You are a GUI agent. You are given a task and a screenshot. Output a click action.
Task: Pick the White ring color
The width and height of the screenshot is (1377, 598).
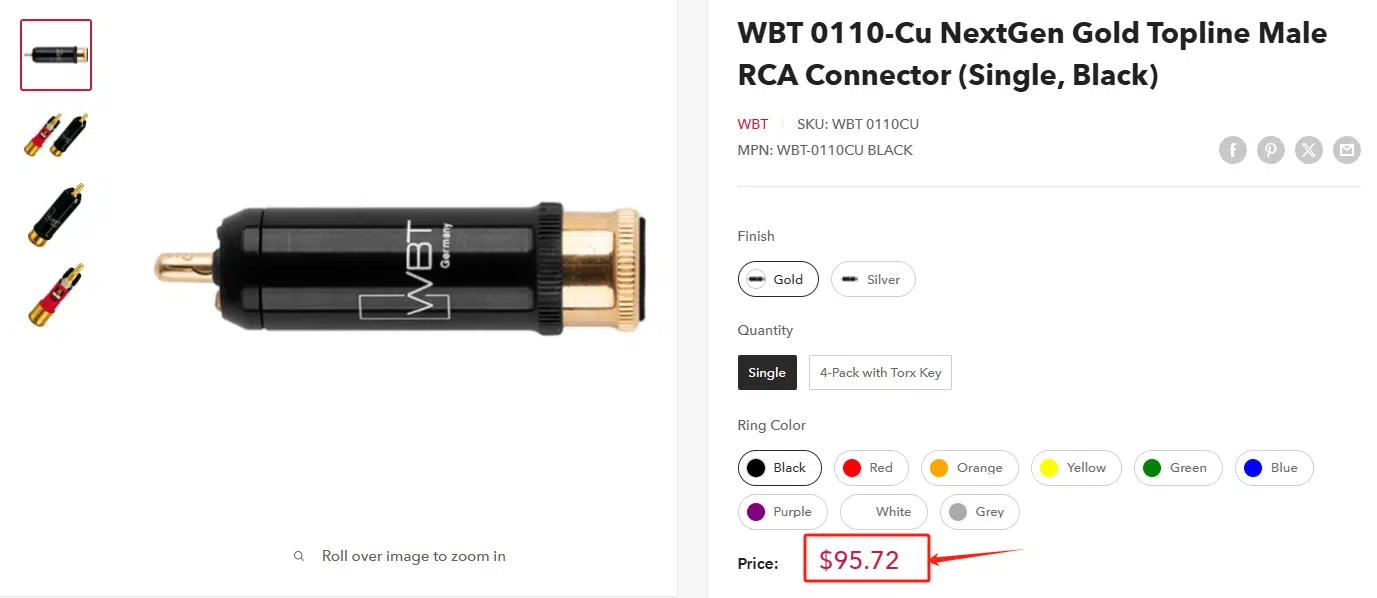click(x=883, y=512)
